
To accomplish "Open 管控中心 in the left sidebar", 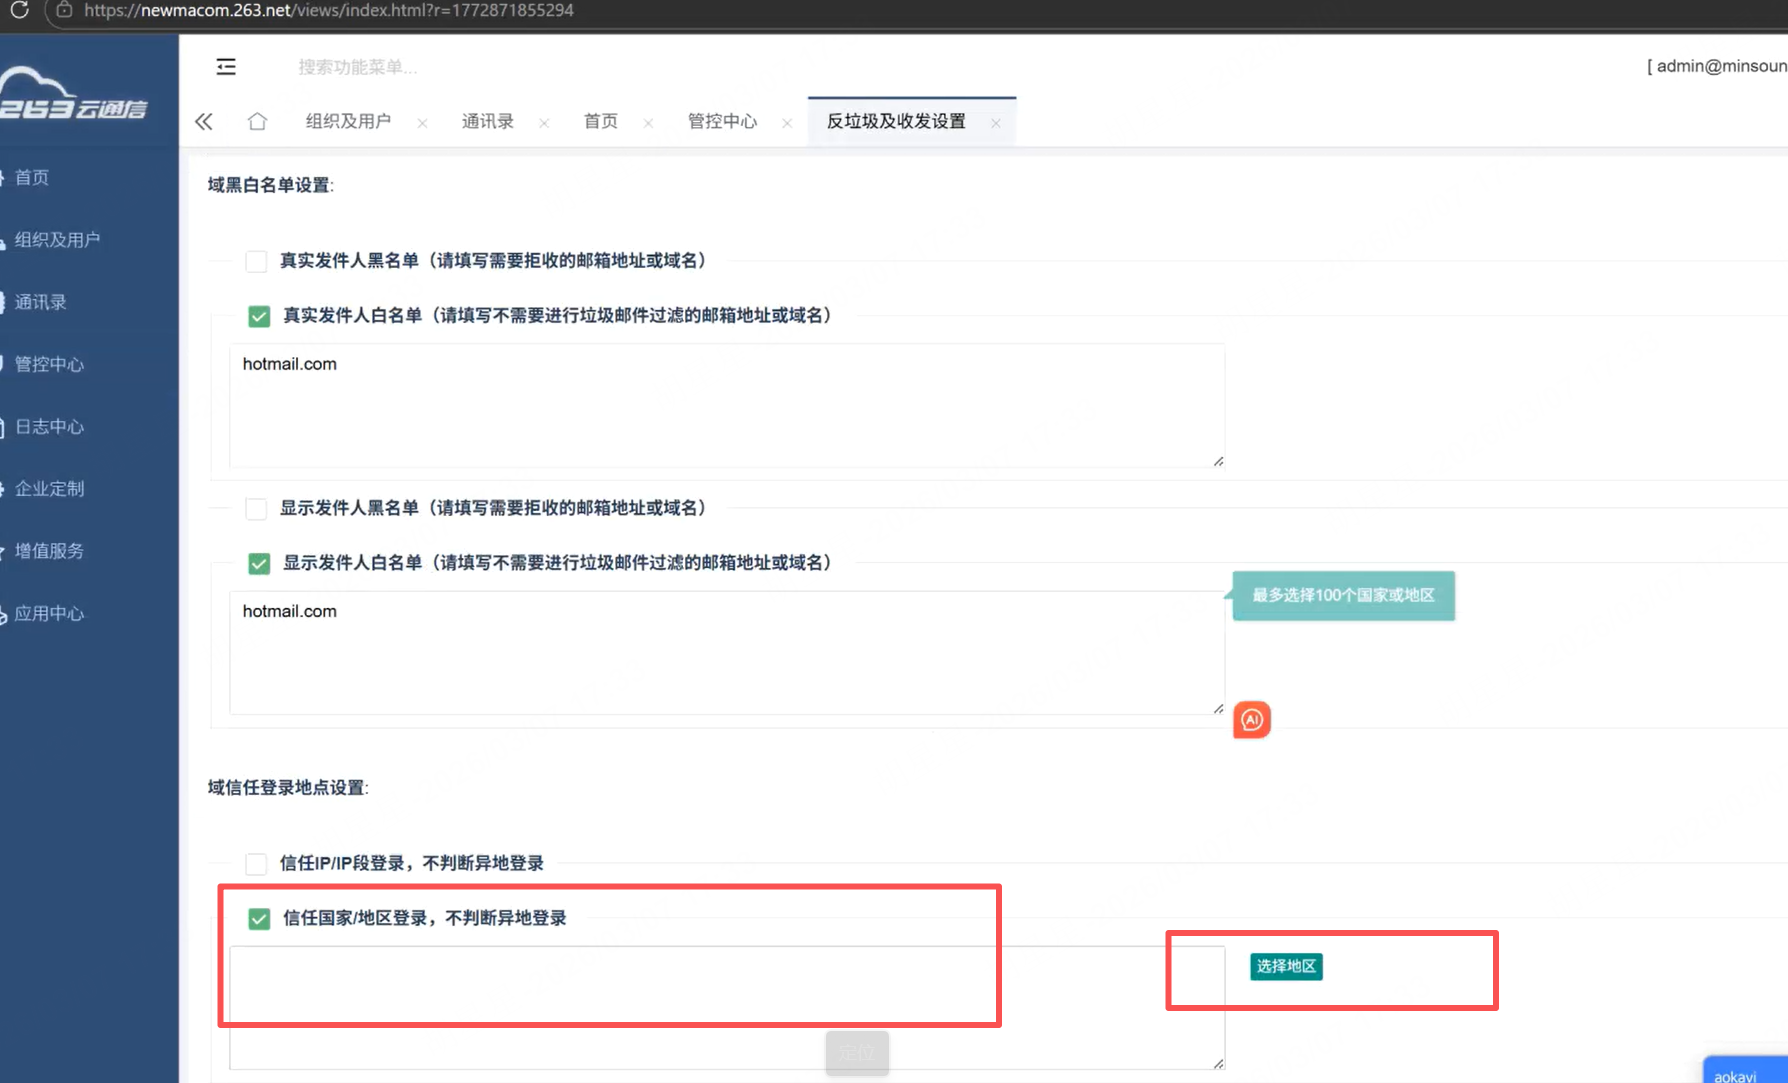I will click(49, 364).
